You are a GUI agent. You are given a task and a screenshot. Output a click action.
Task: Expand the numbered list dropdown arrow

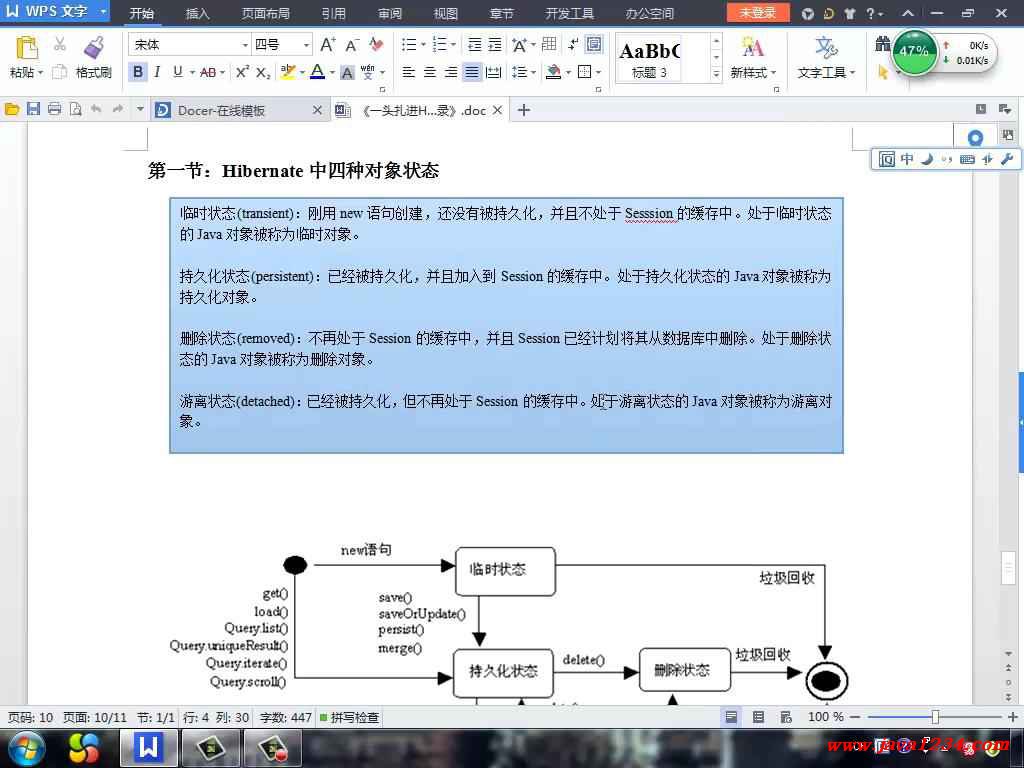tap(453, 45)
